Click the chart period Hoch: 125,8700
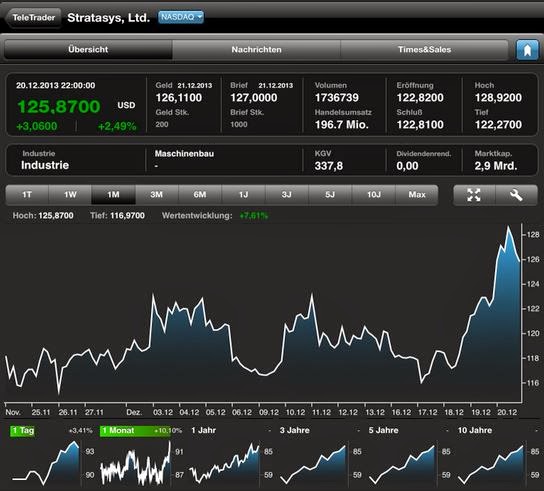 [x=43, y=215]
